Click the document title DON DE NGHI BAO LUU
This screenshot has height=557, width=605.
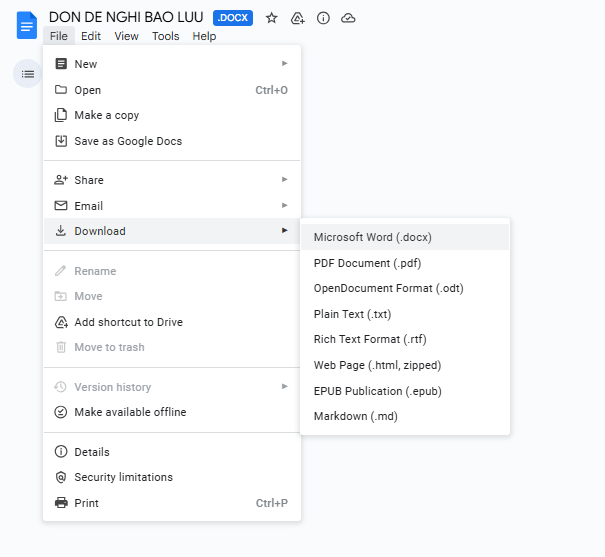(126, 17)
